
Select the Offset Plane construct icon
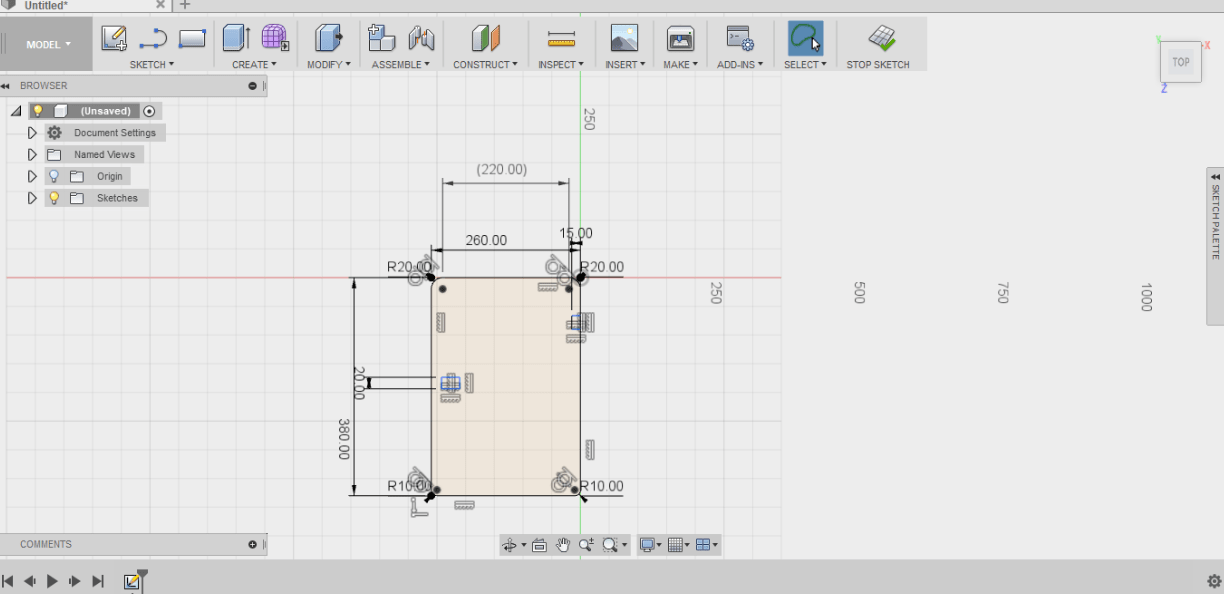(x=485, y=39)
